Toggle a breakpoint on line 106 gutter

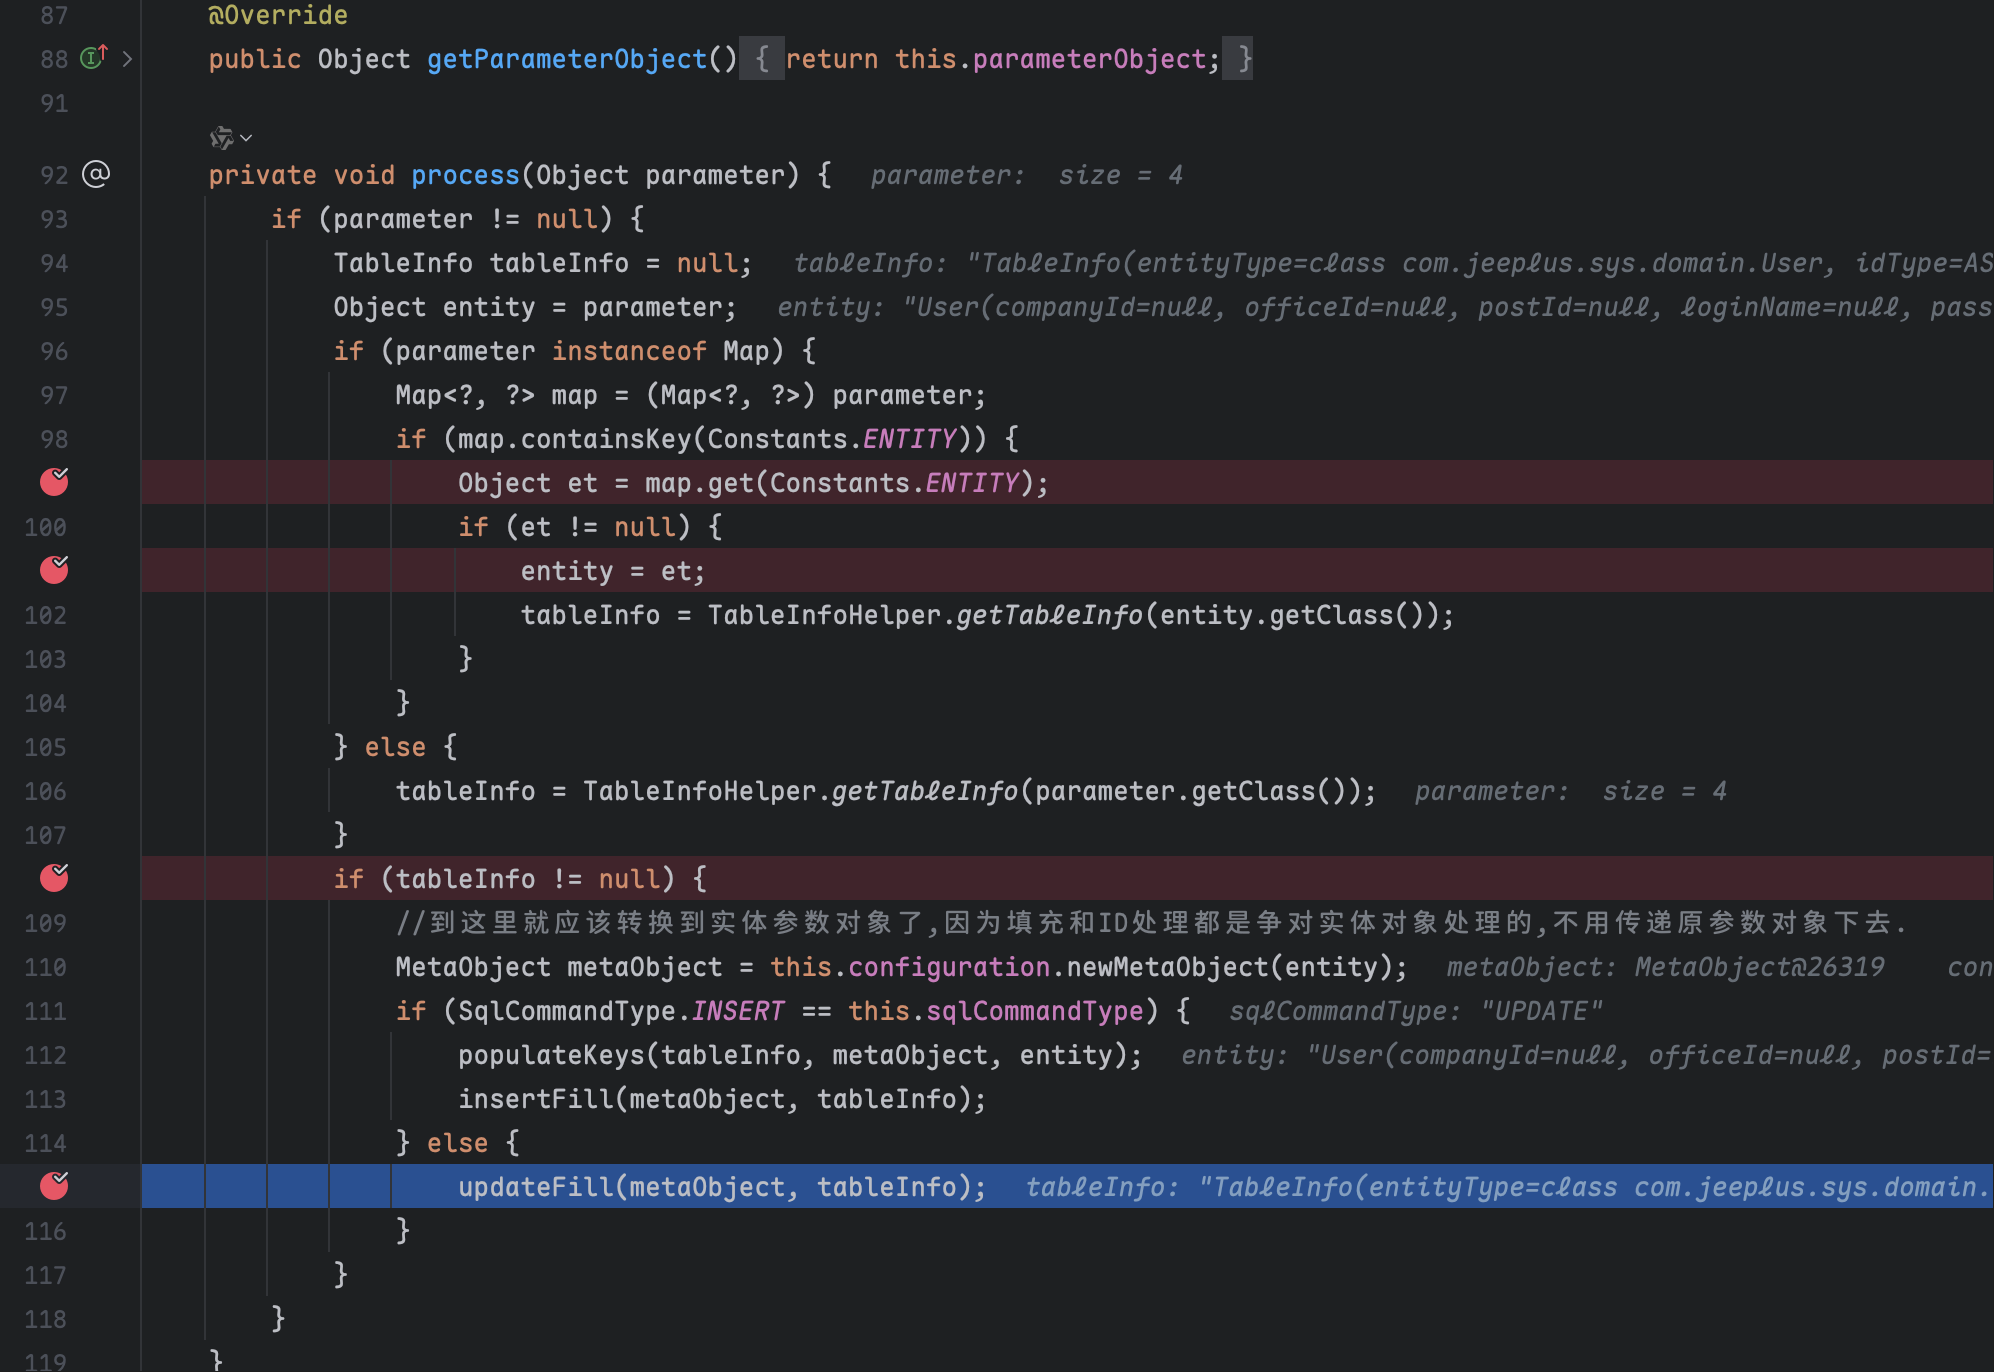54,791
